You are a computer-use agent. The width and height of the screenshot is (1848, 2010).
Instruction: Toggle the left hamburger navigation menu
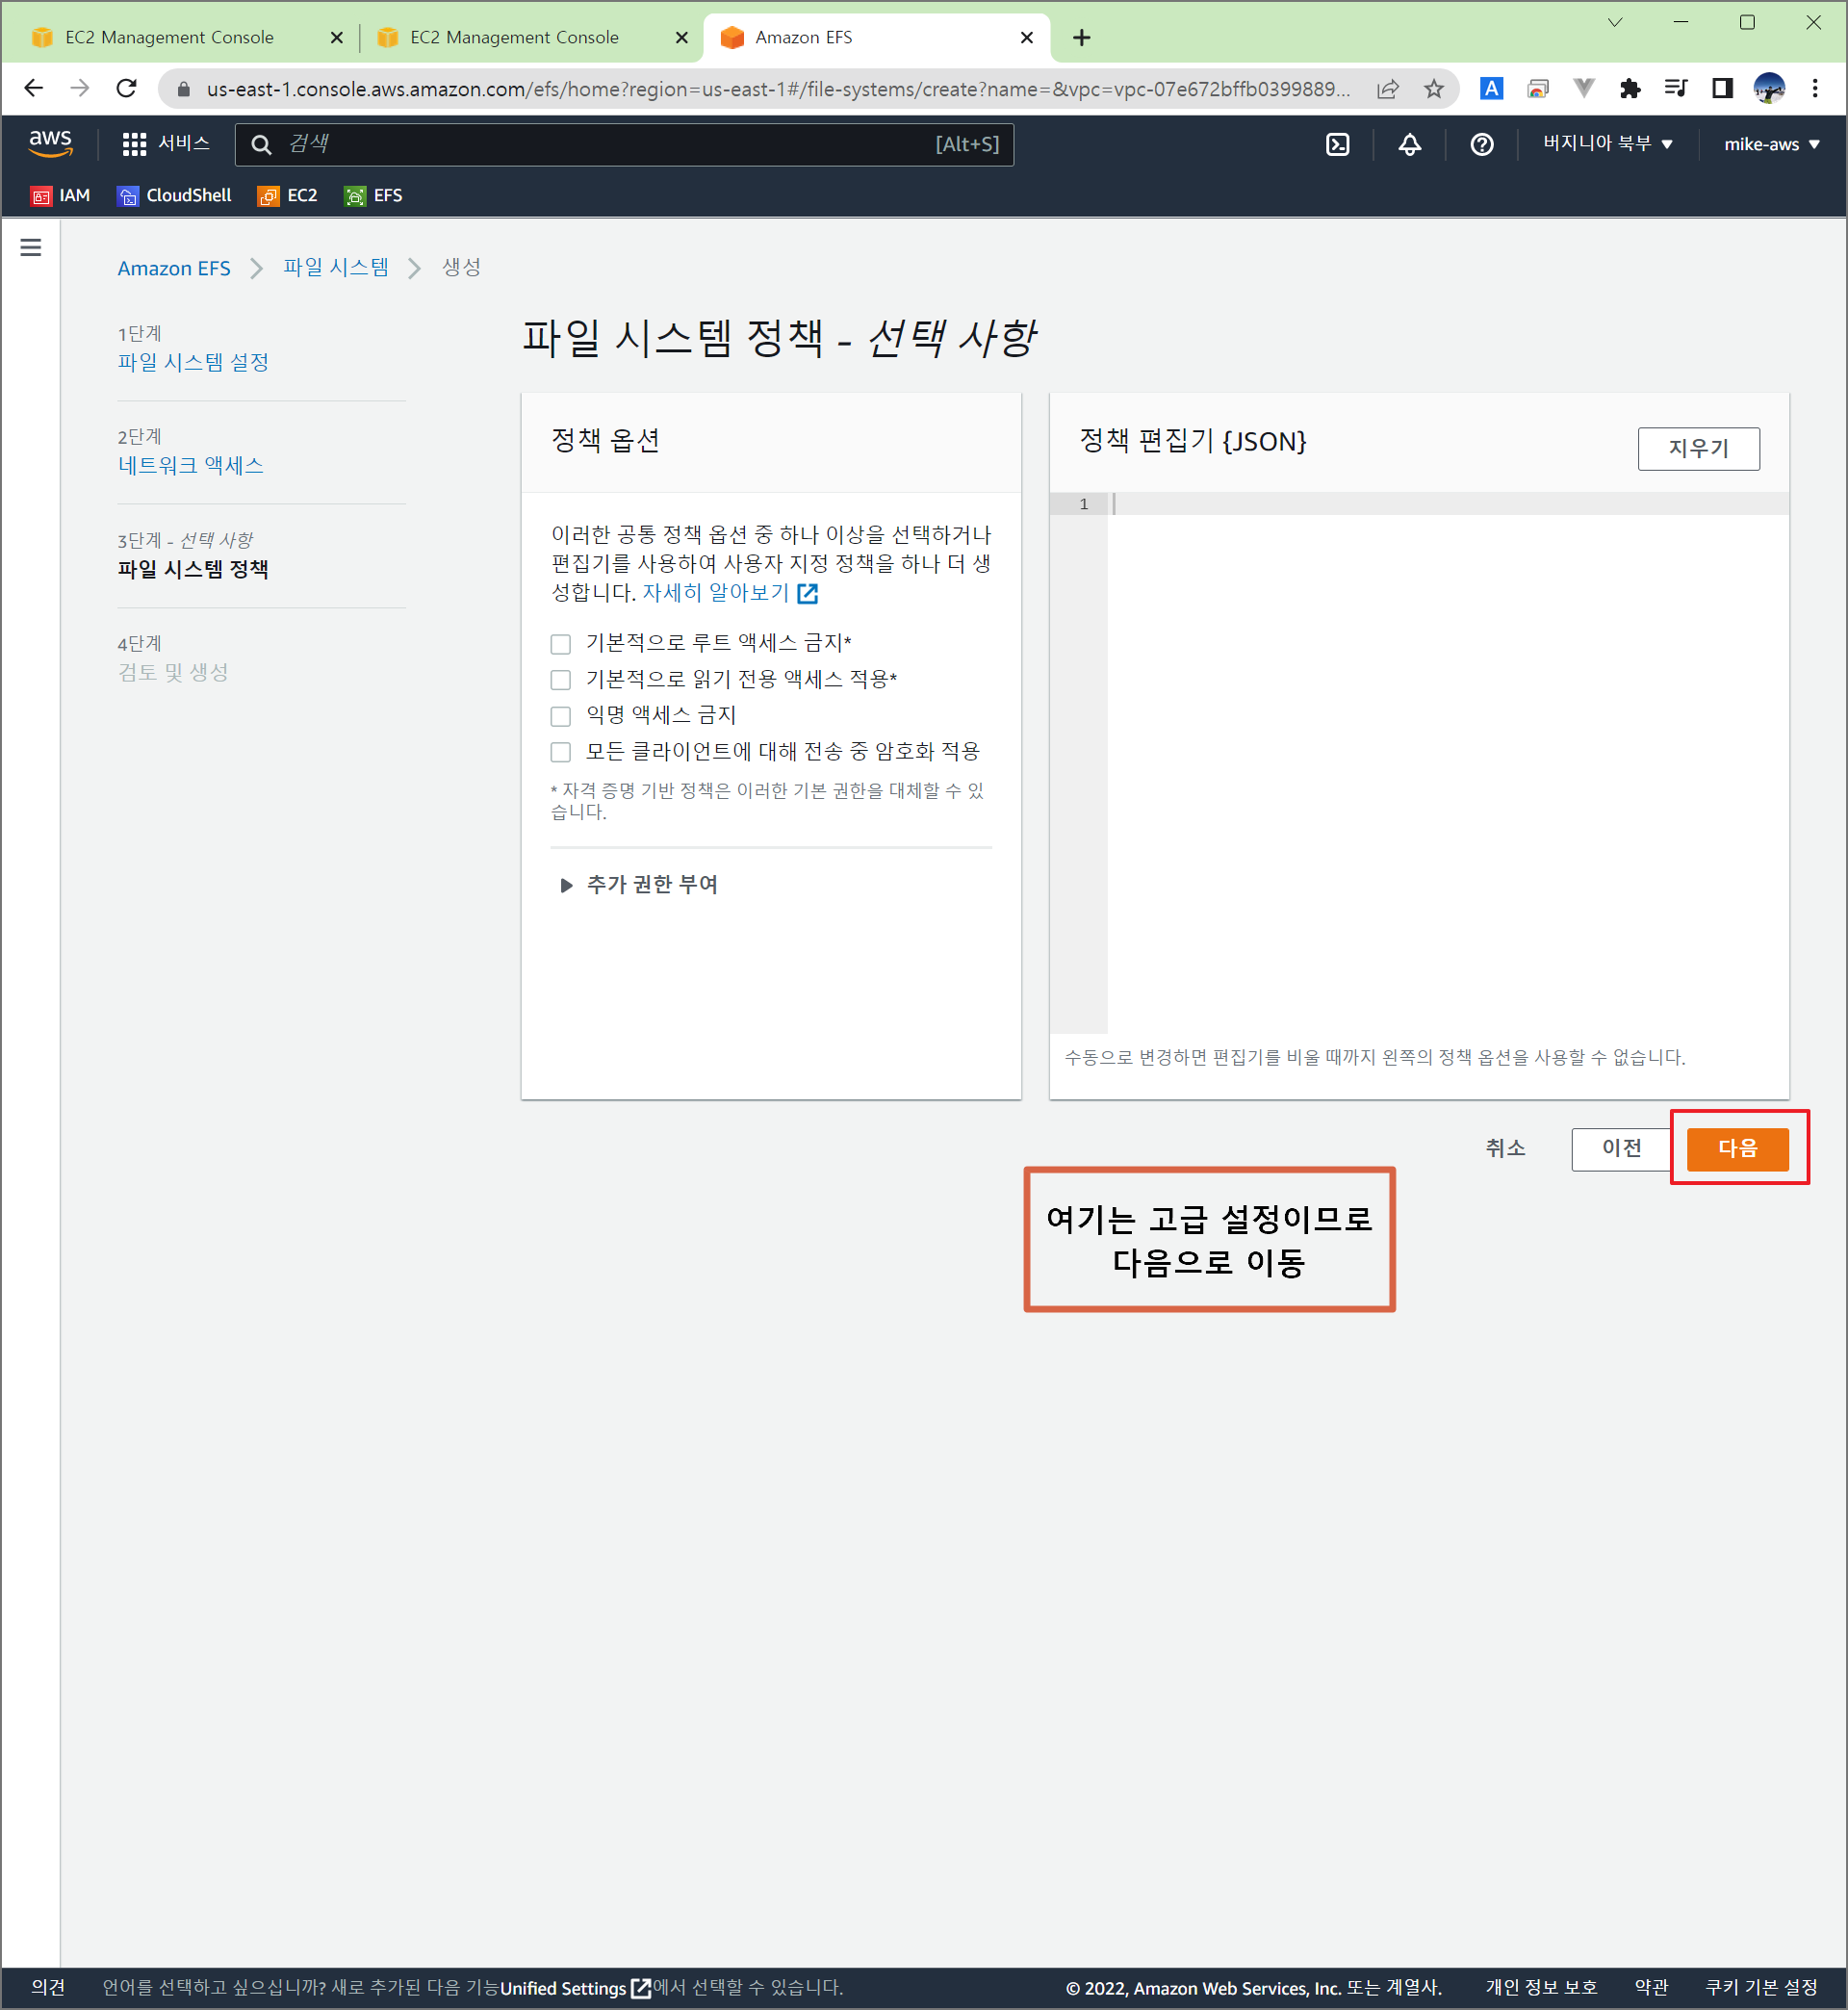click(31, 247)
